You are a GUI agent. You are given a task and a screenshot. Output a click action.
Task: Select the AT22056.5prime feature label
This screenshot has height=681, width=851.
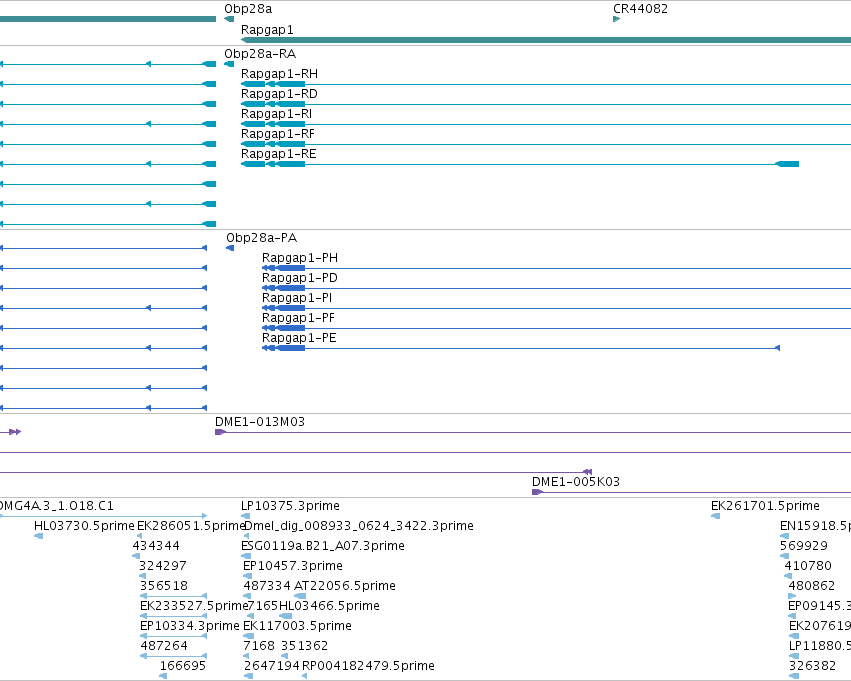pyautogui.click(x=345, y=586)
